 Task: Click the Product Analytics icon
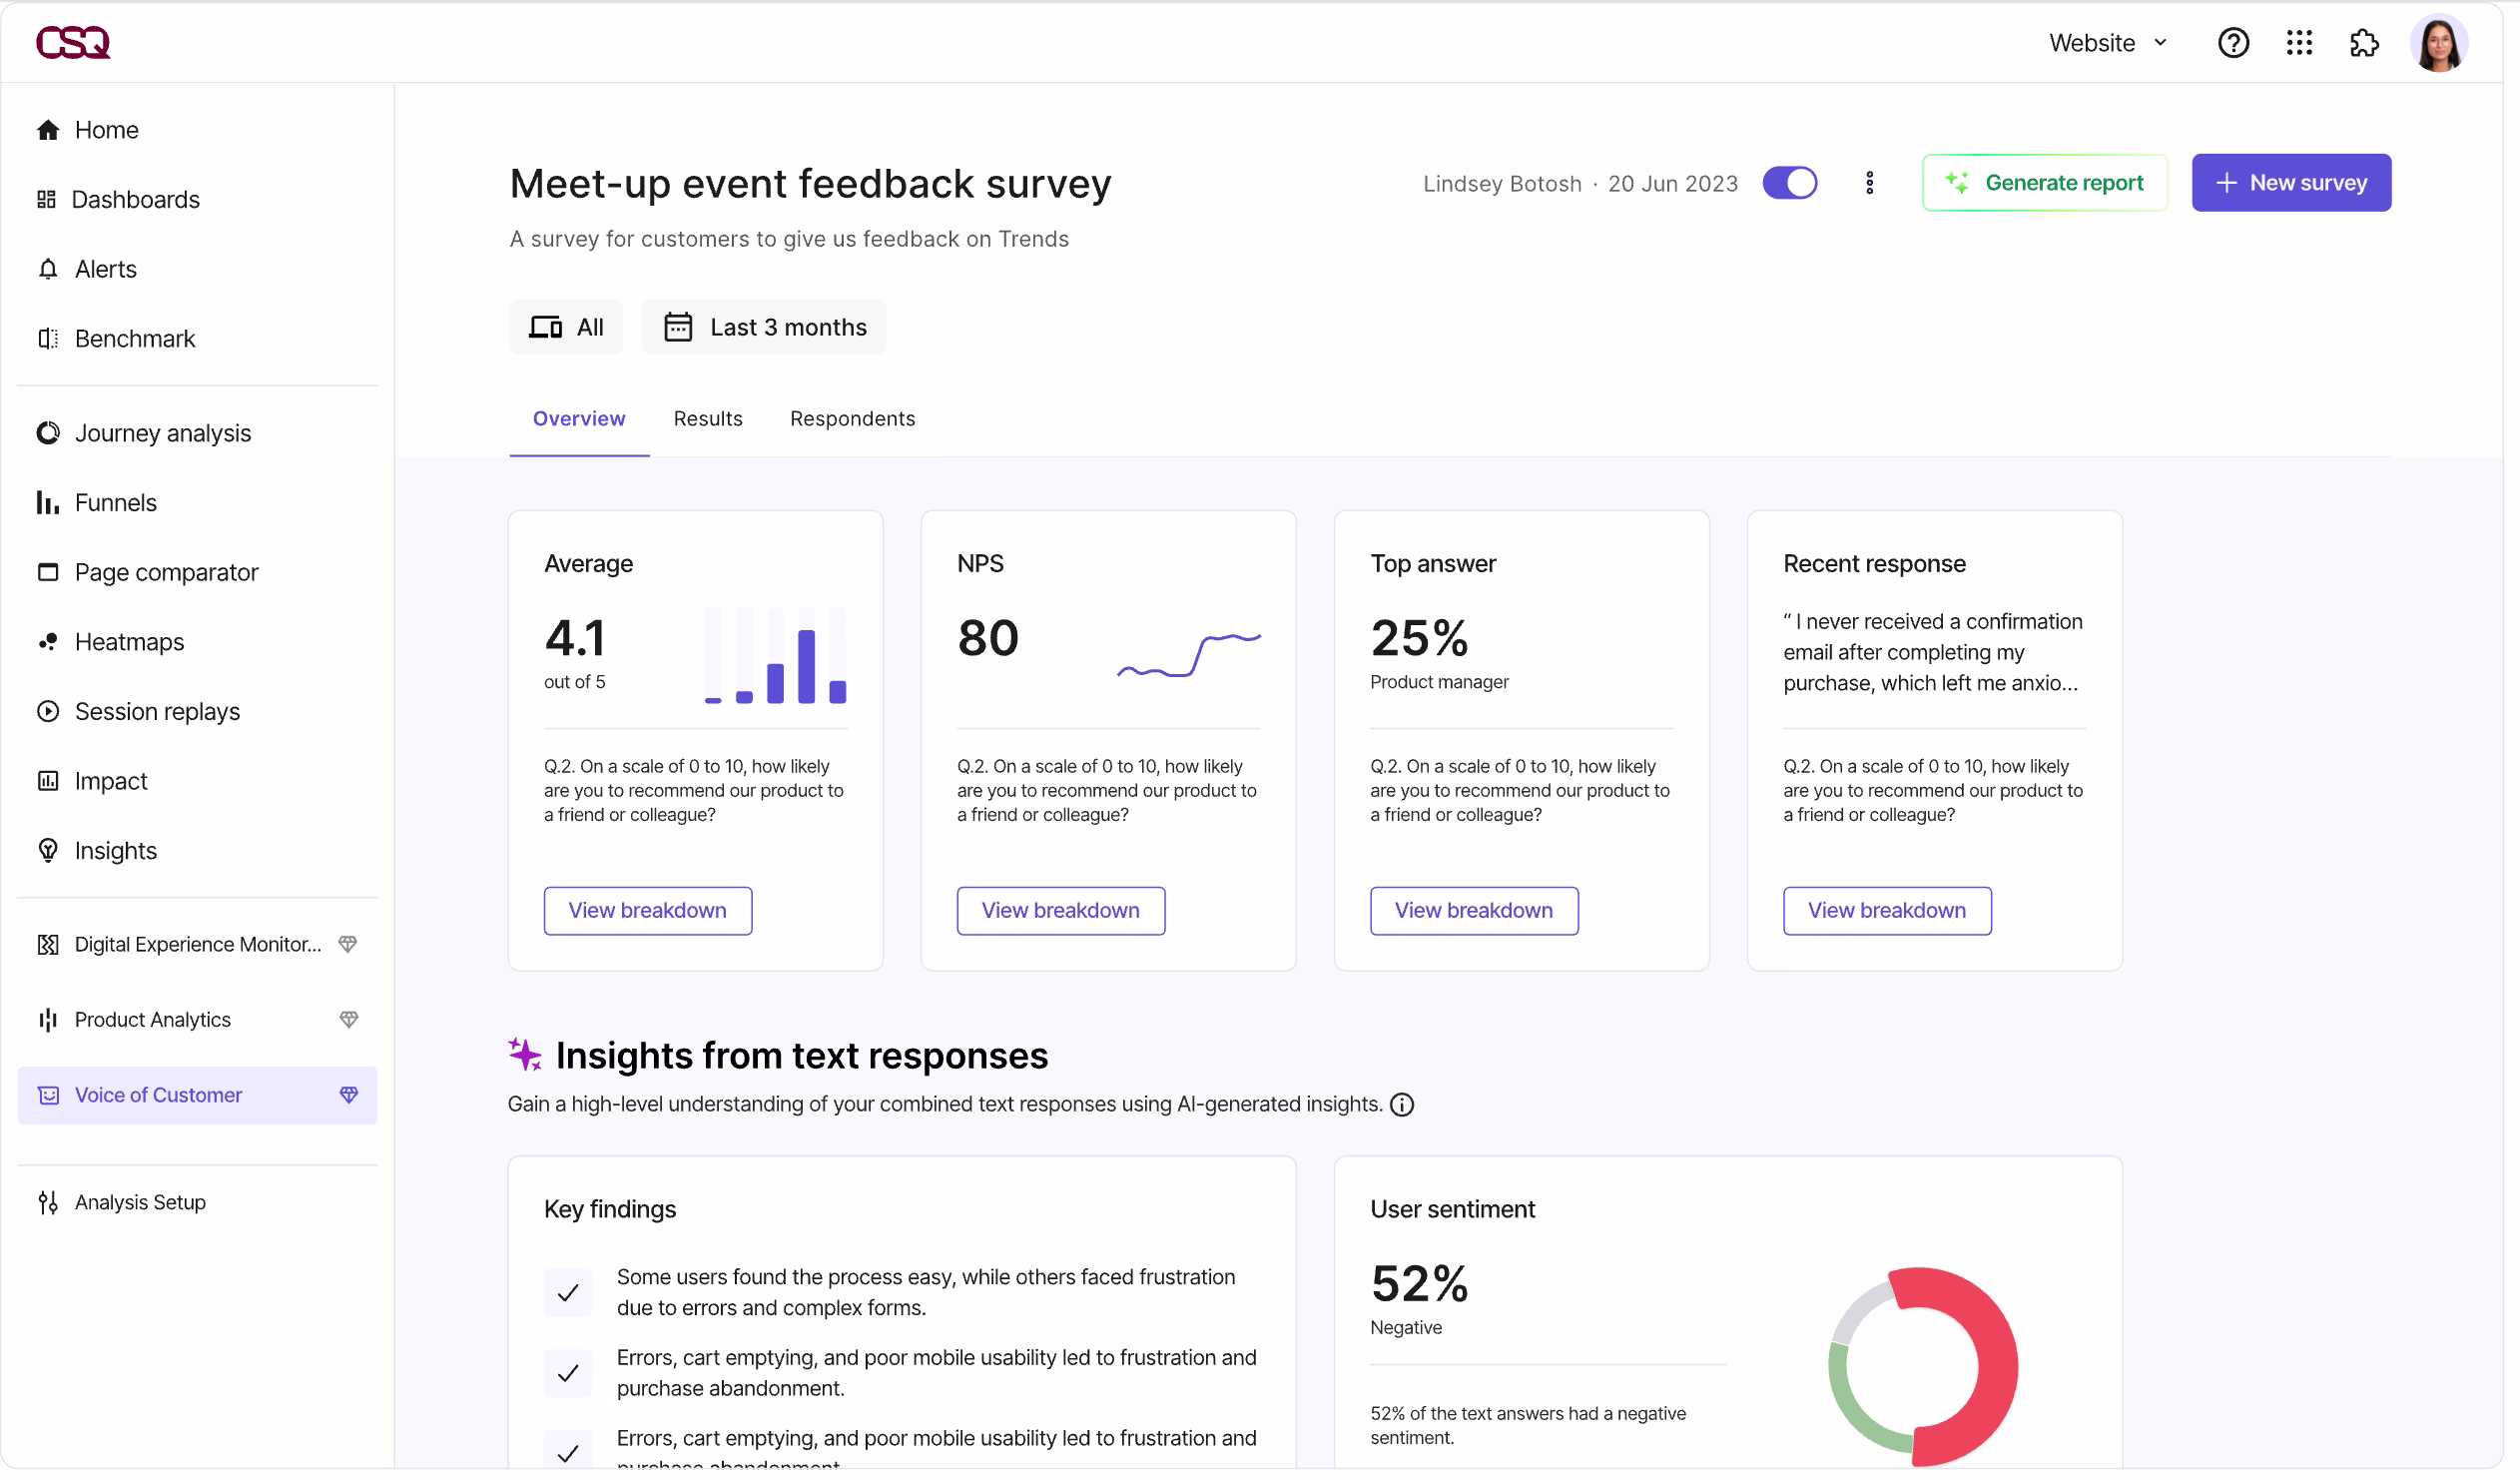[48, 1020]
